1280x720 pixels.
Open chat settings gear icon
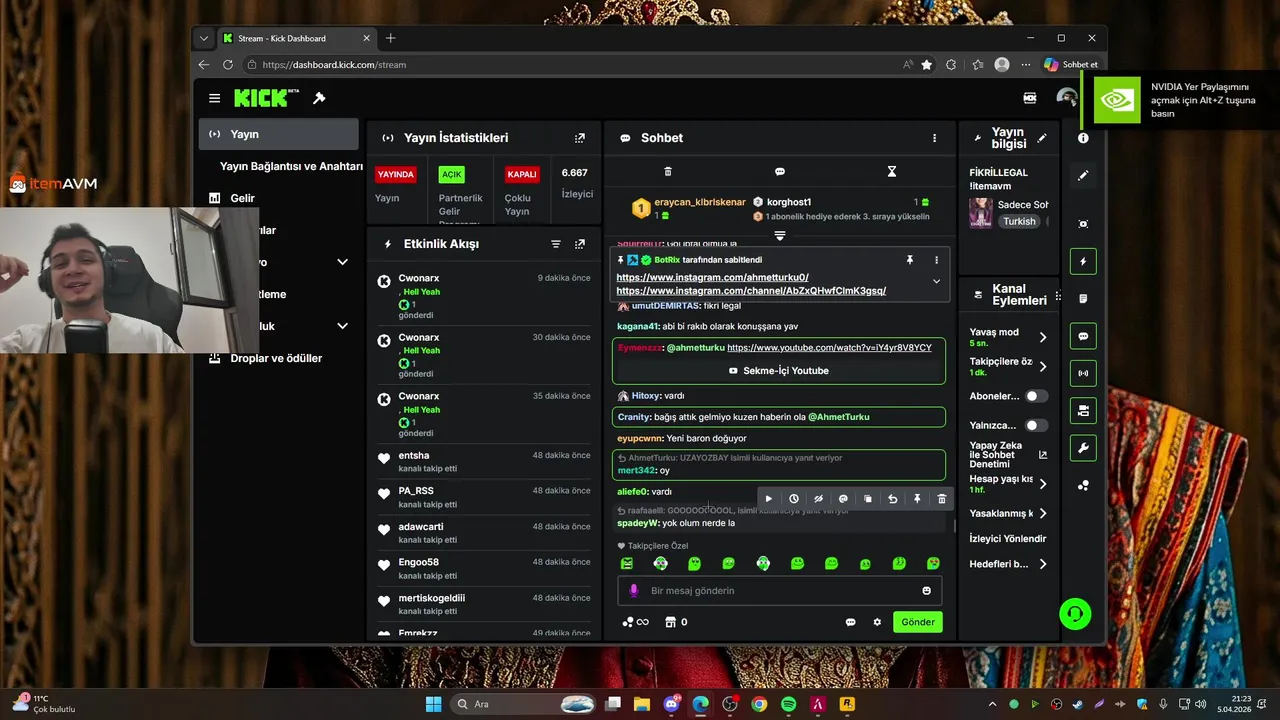(x=877, y=622)
